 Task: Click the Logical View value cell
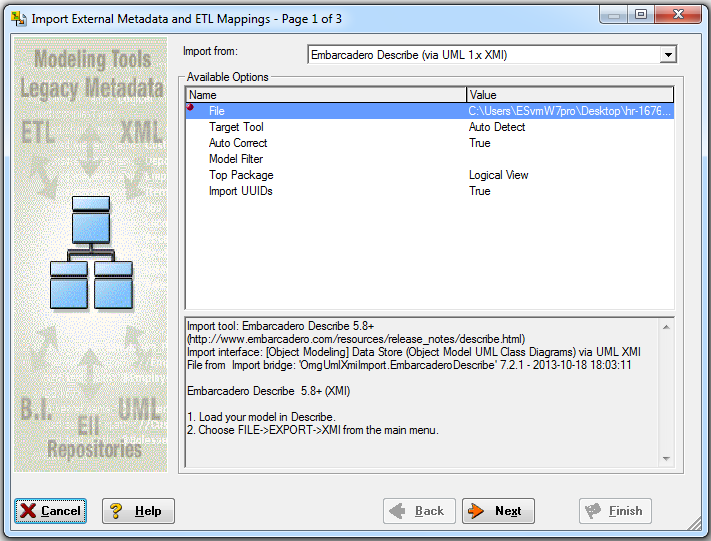coord(498,175)
